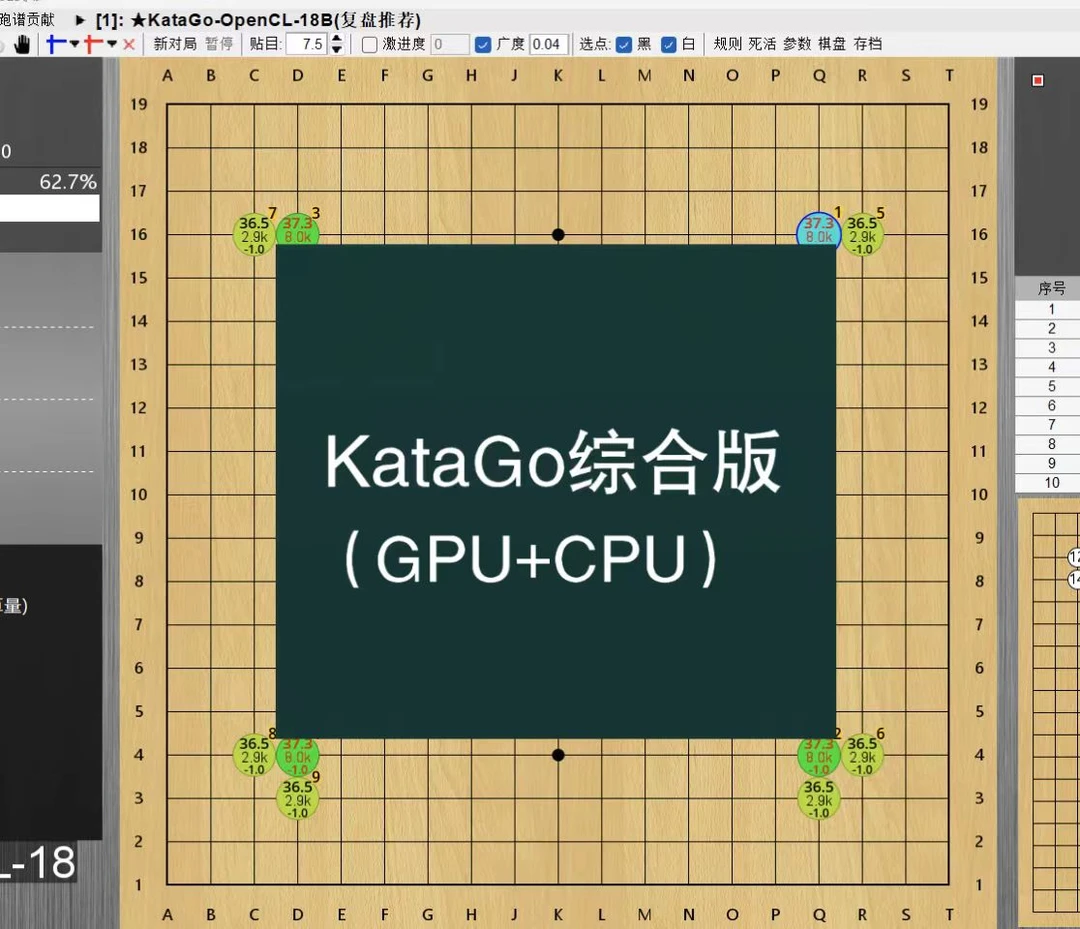Click the blue cross stone placement icon
1080x929 pixels.
click(52, 43)
